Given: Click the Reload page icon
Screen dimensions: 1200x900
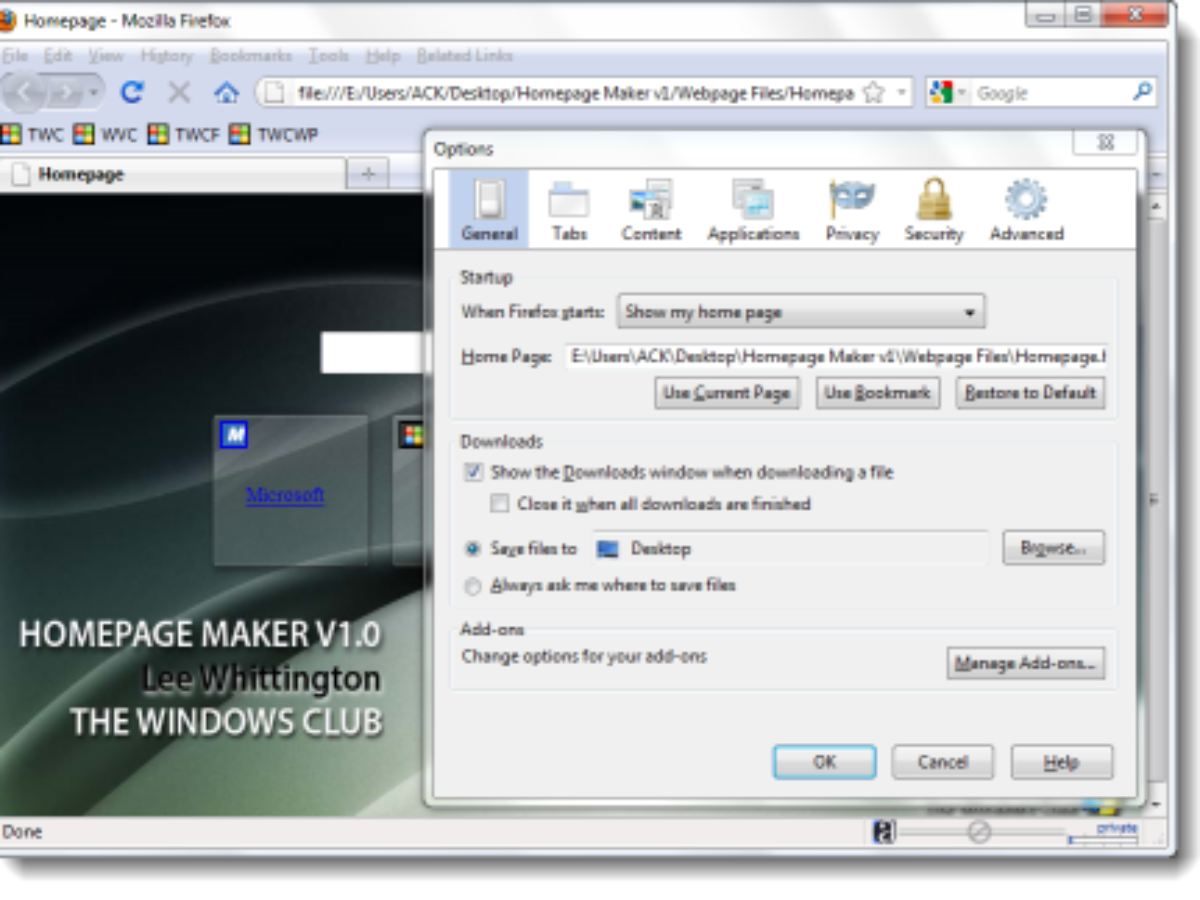Looking at the screenshot, I should (132, 93).
